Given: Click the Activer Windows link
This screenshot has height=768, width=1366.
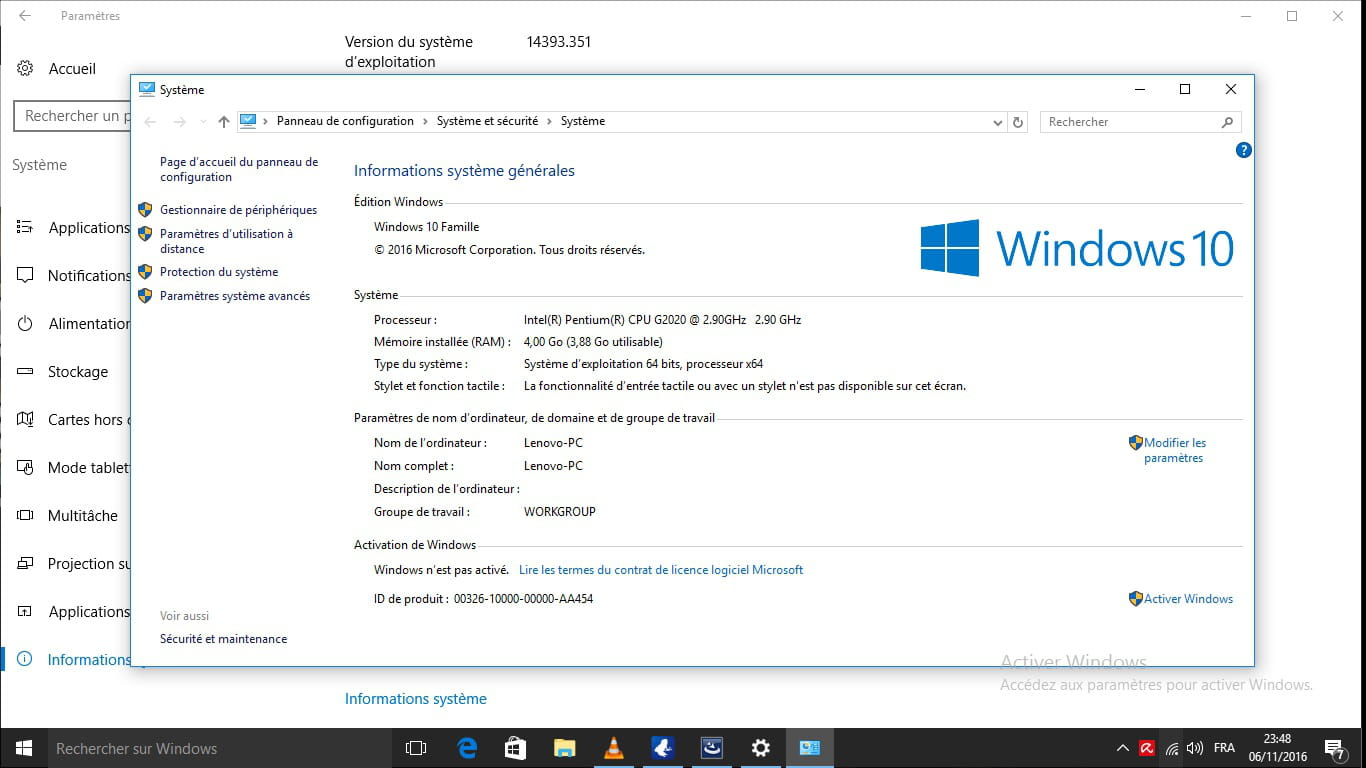Looking at the screenshot, I should (x=1188, y=599).
